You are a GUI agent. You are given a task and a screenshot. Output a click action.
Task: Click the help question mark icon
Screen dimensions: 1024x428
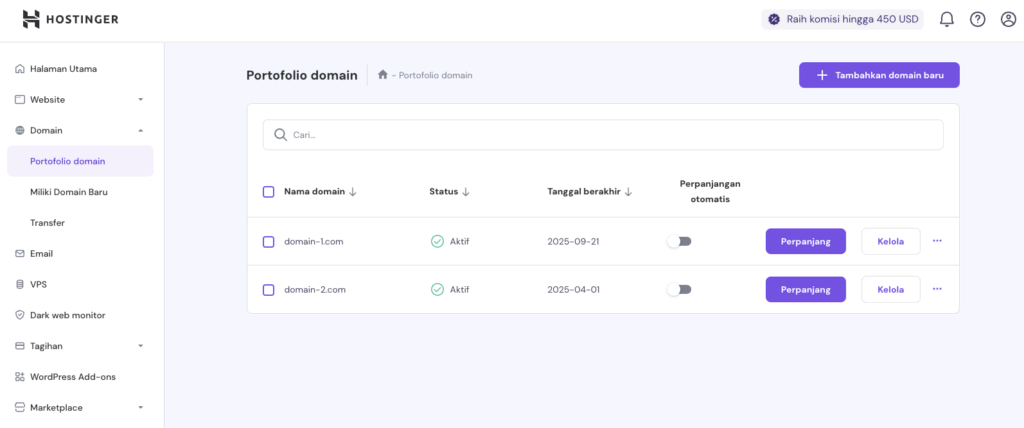click(x=977, y=19)
